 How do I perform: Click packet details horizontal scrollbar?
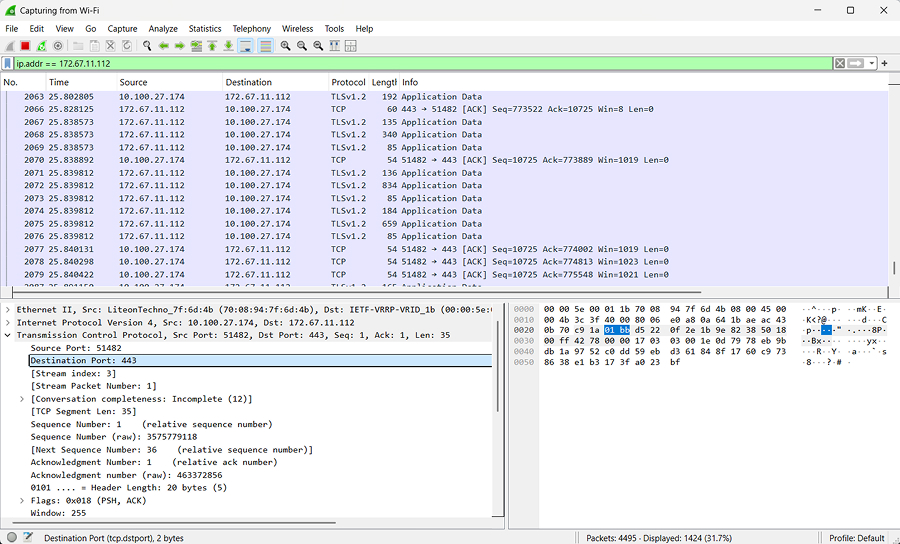[x=174, y=523]
